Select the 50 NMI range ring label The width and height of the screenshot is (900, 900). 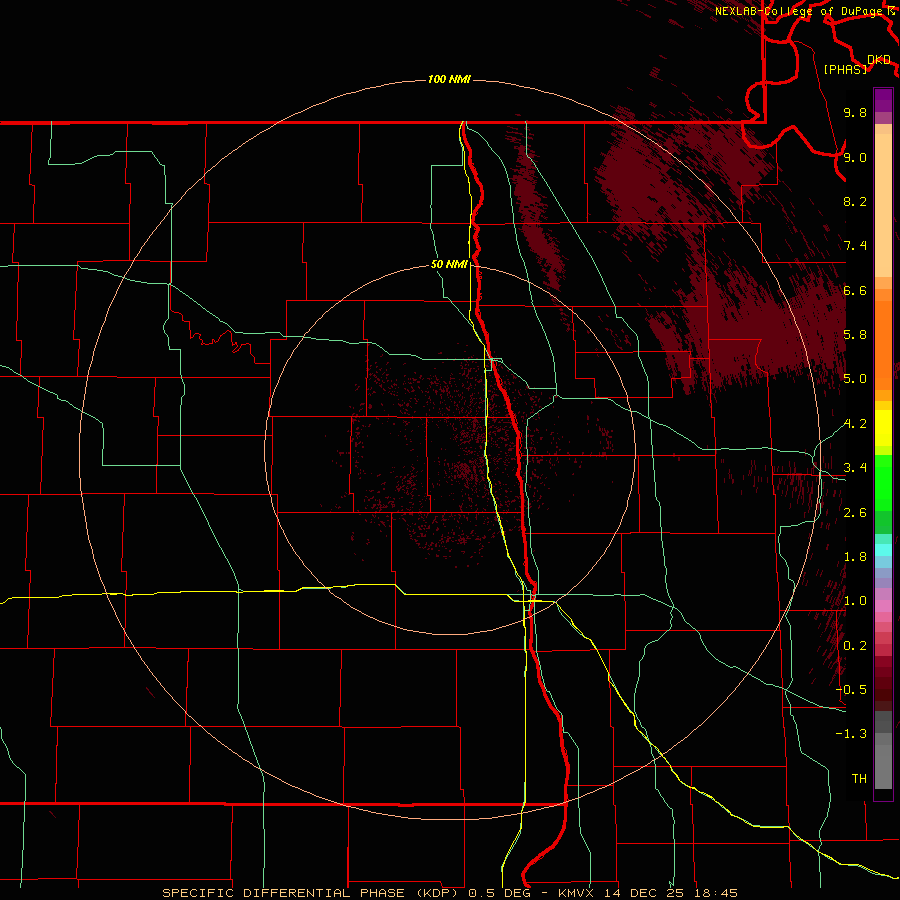(x=449, y=265)
